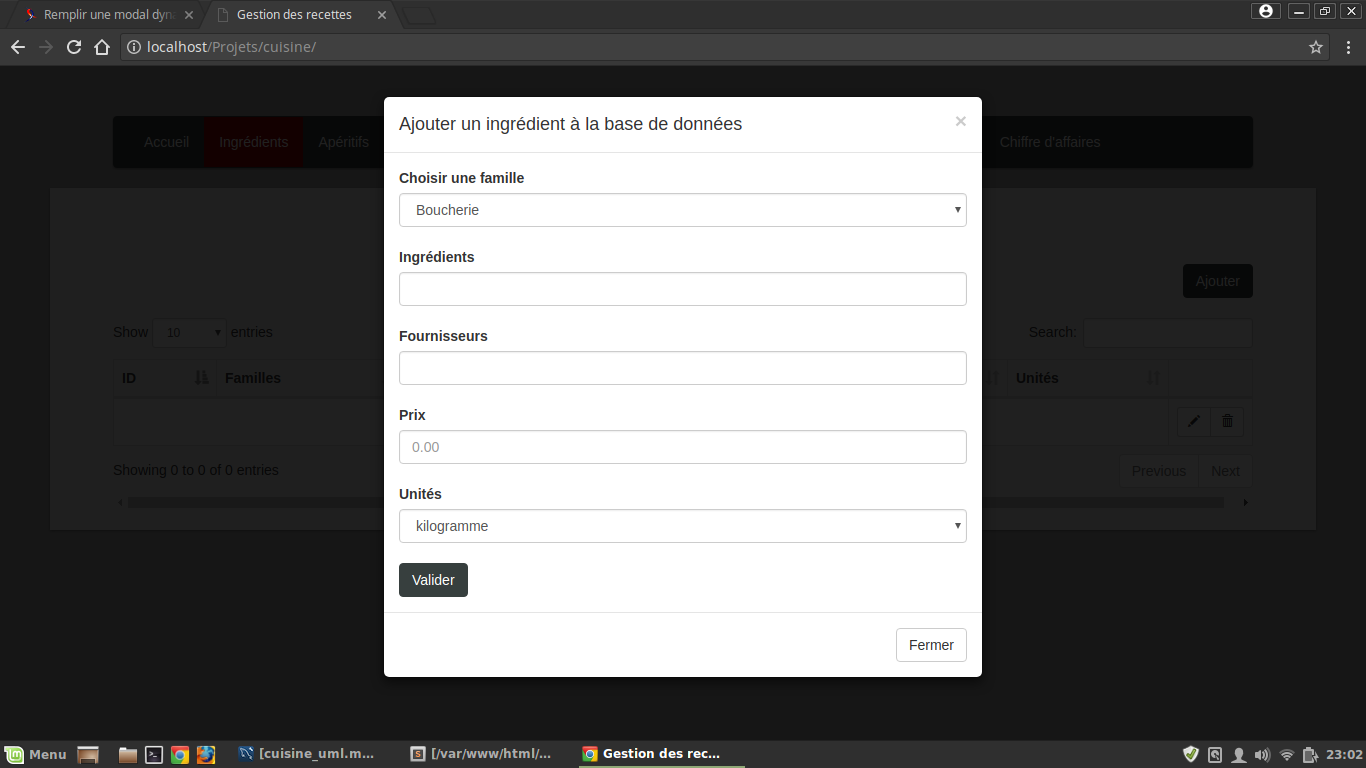
Task: Launch the terminal from the taskbar
Action: click(x=154, y=755)
